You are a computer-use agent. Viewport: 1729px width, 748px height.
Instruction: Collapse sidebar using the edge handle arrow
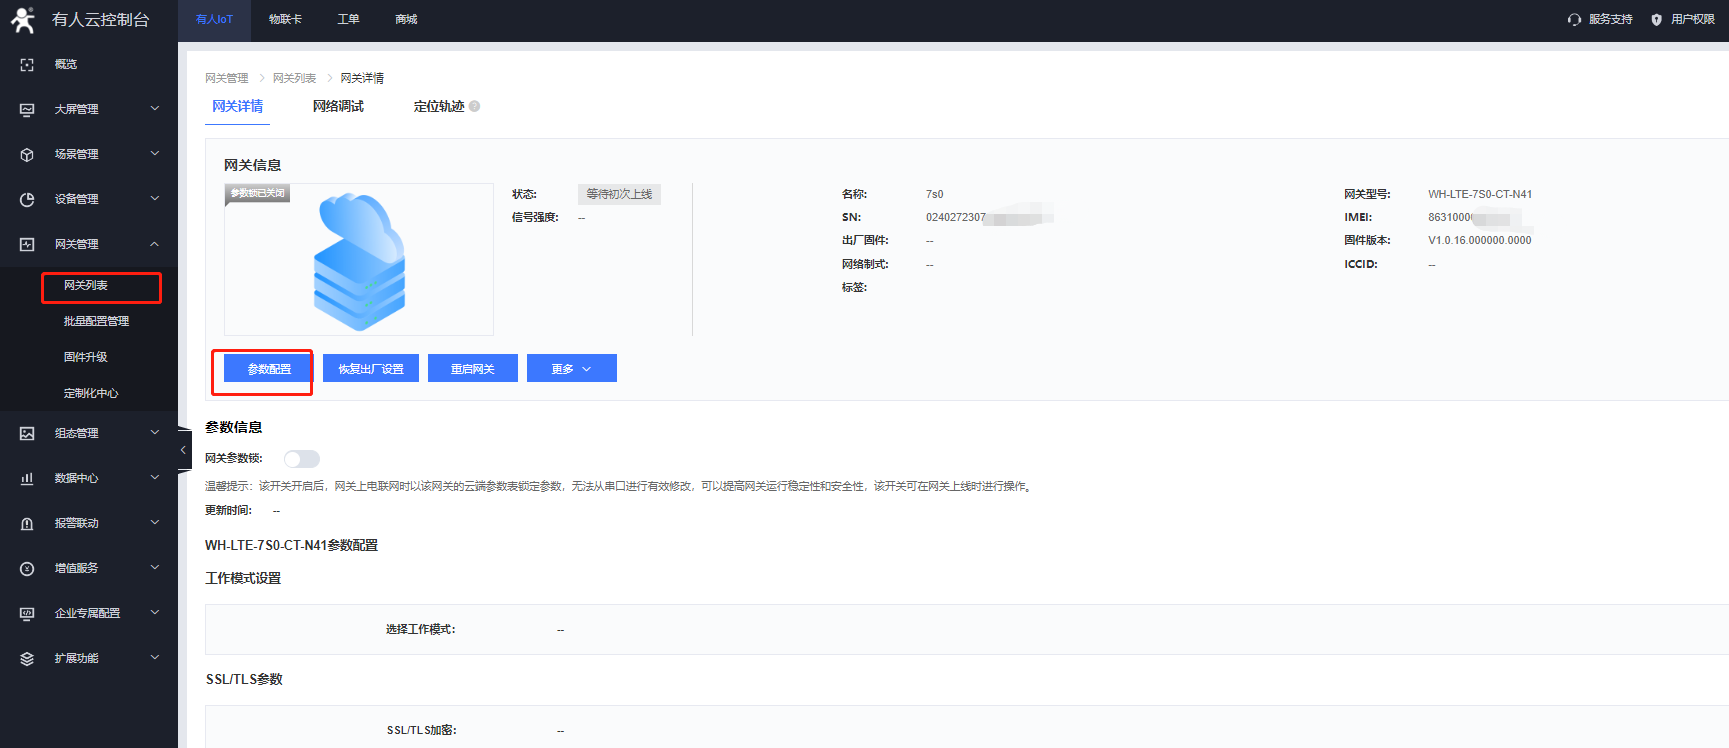[x=183, y=450]
